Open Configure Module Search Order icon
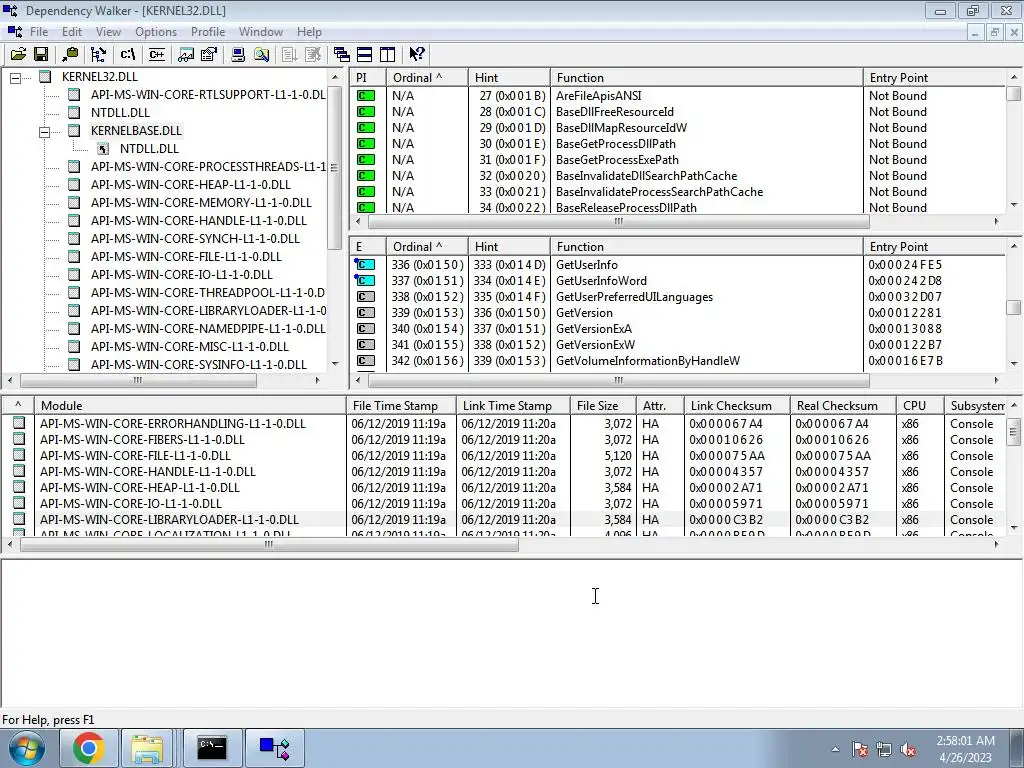Image resolution: width=1024 pixels, height=768 pixels. point(261,54)
